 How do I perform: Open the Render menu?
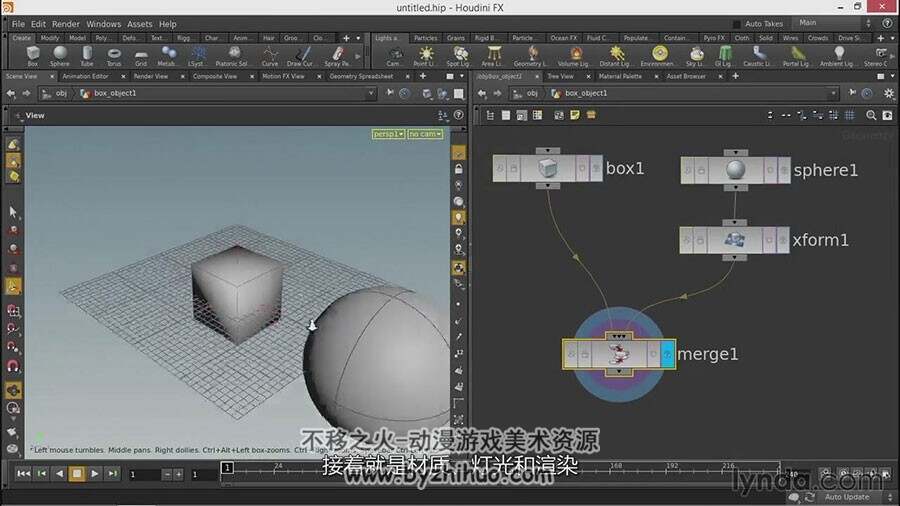pos(66,24)
